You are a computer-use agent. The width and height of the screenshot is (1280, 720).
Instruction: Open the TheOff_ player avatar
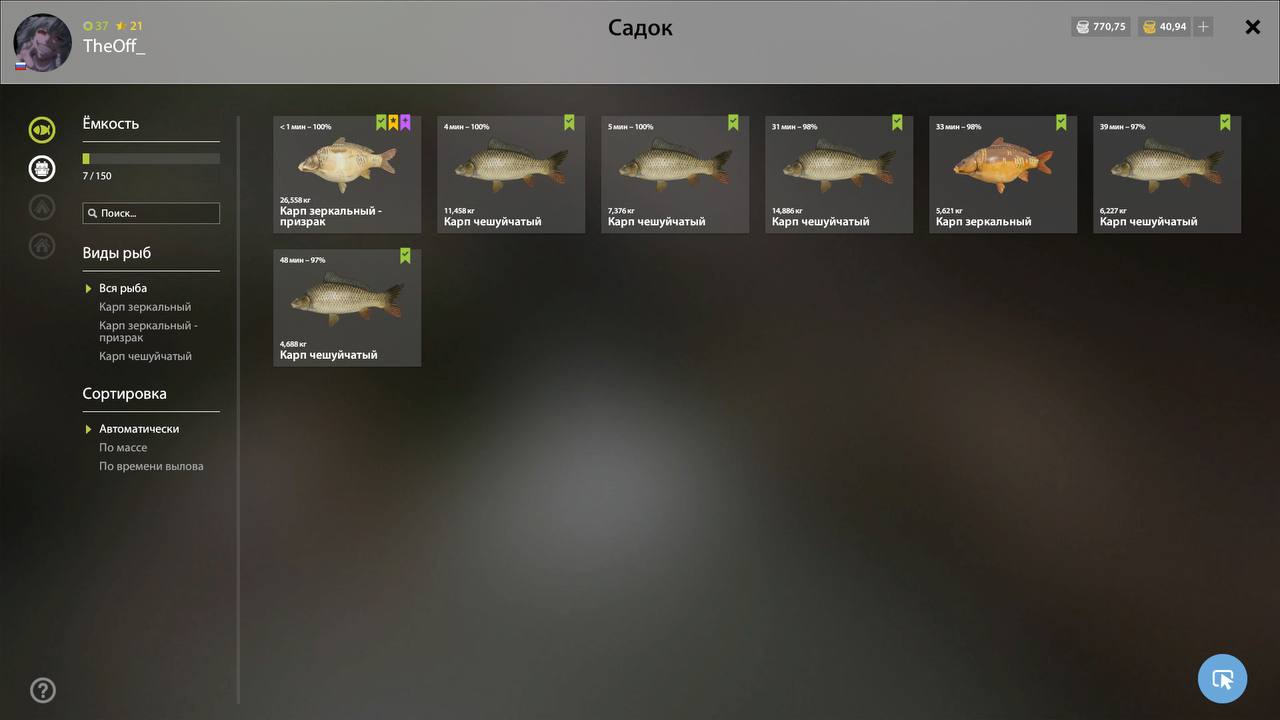[42, 43]
